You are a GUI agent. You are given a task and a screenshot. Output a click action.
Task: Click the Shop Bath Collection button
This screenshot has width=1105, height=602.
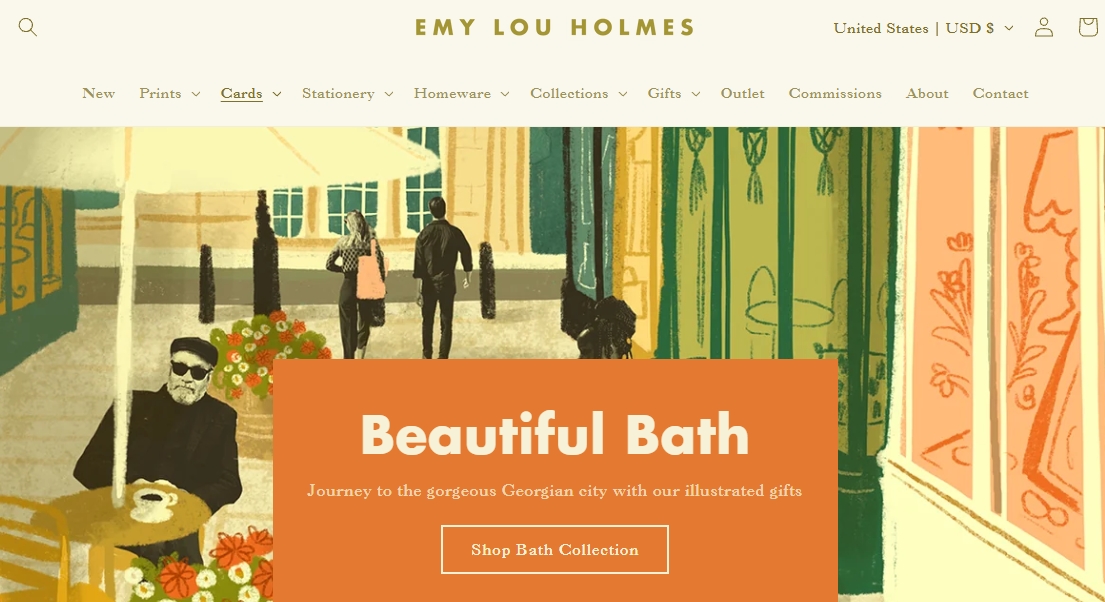(x=555, y=550)
